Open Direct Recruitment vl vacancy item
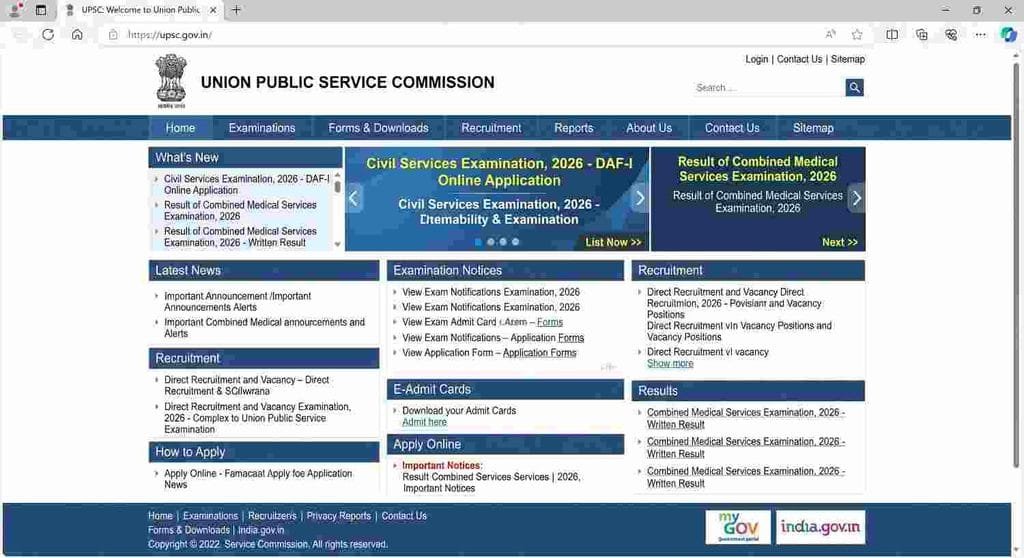Image resolution: width=1024 pixels, height=558 pixels. coord(707,352)
